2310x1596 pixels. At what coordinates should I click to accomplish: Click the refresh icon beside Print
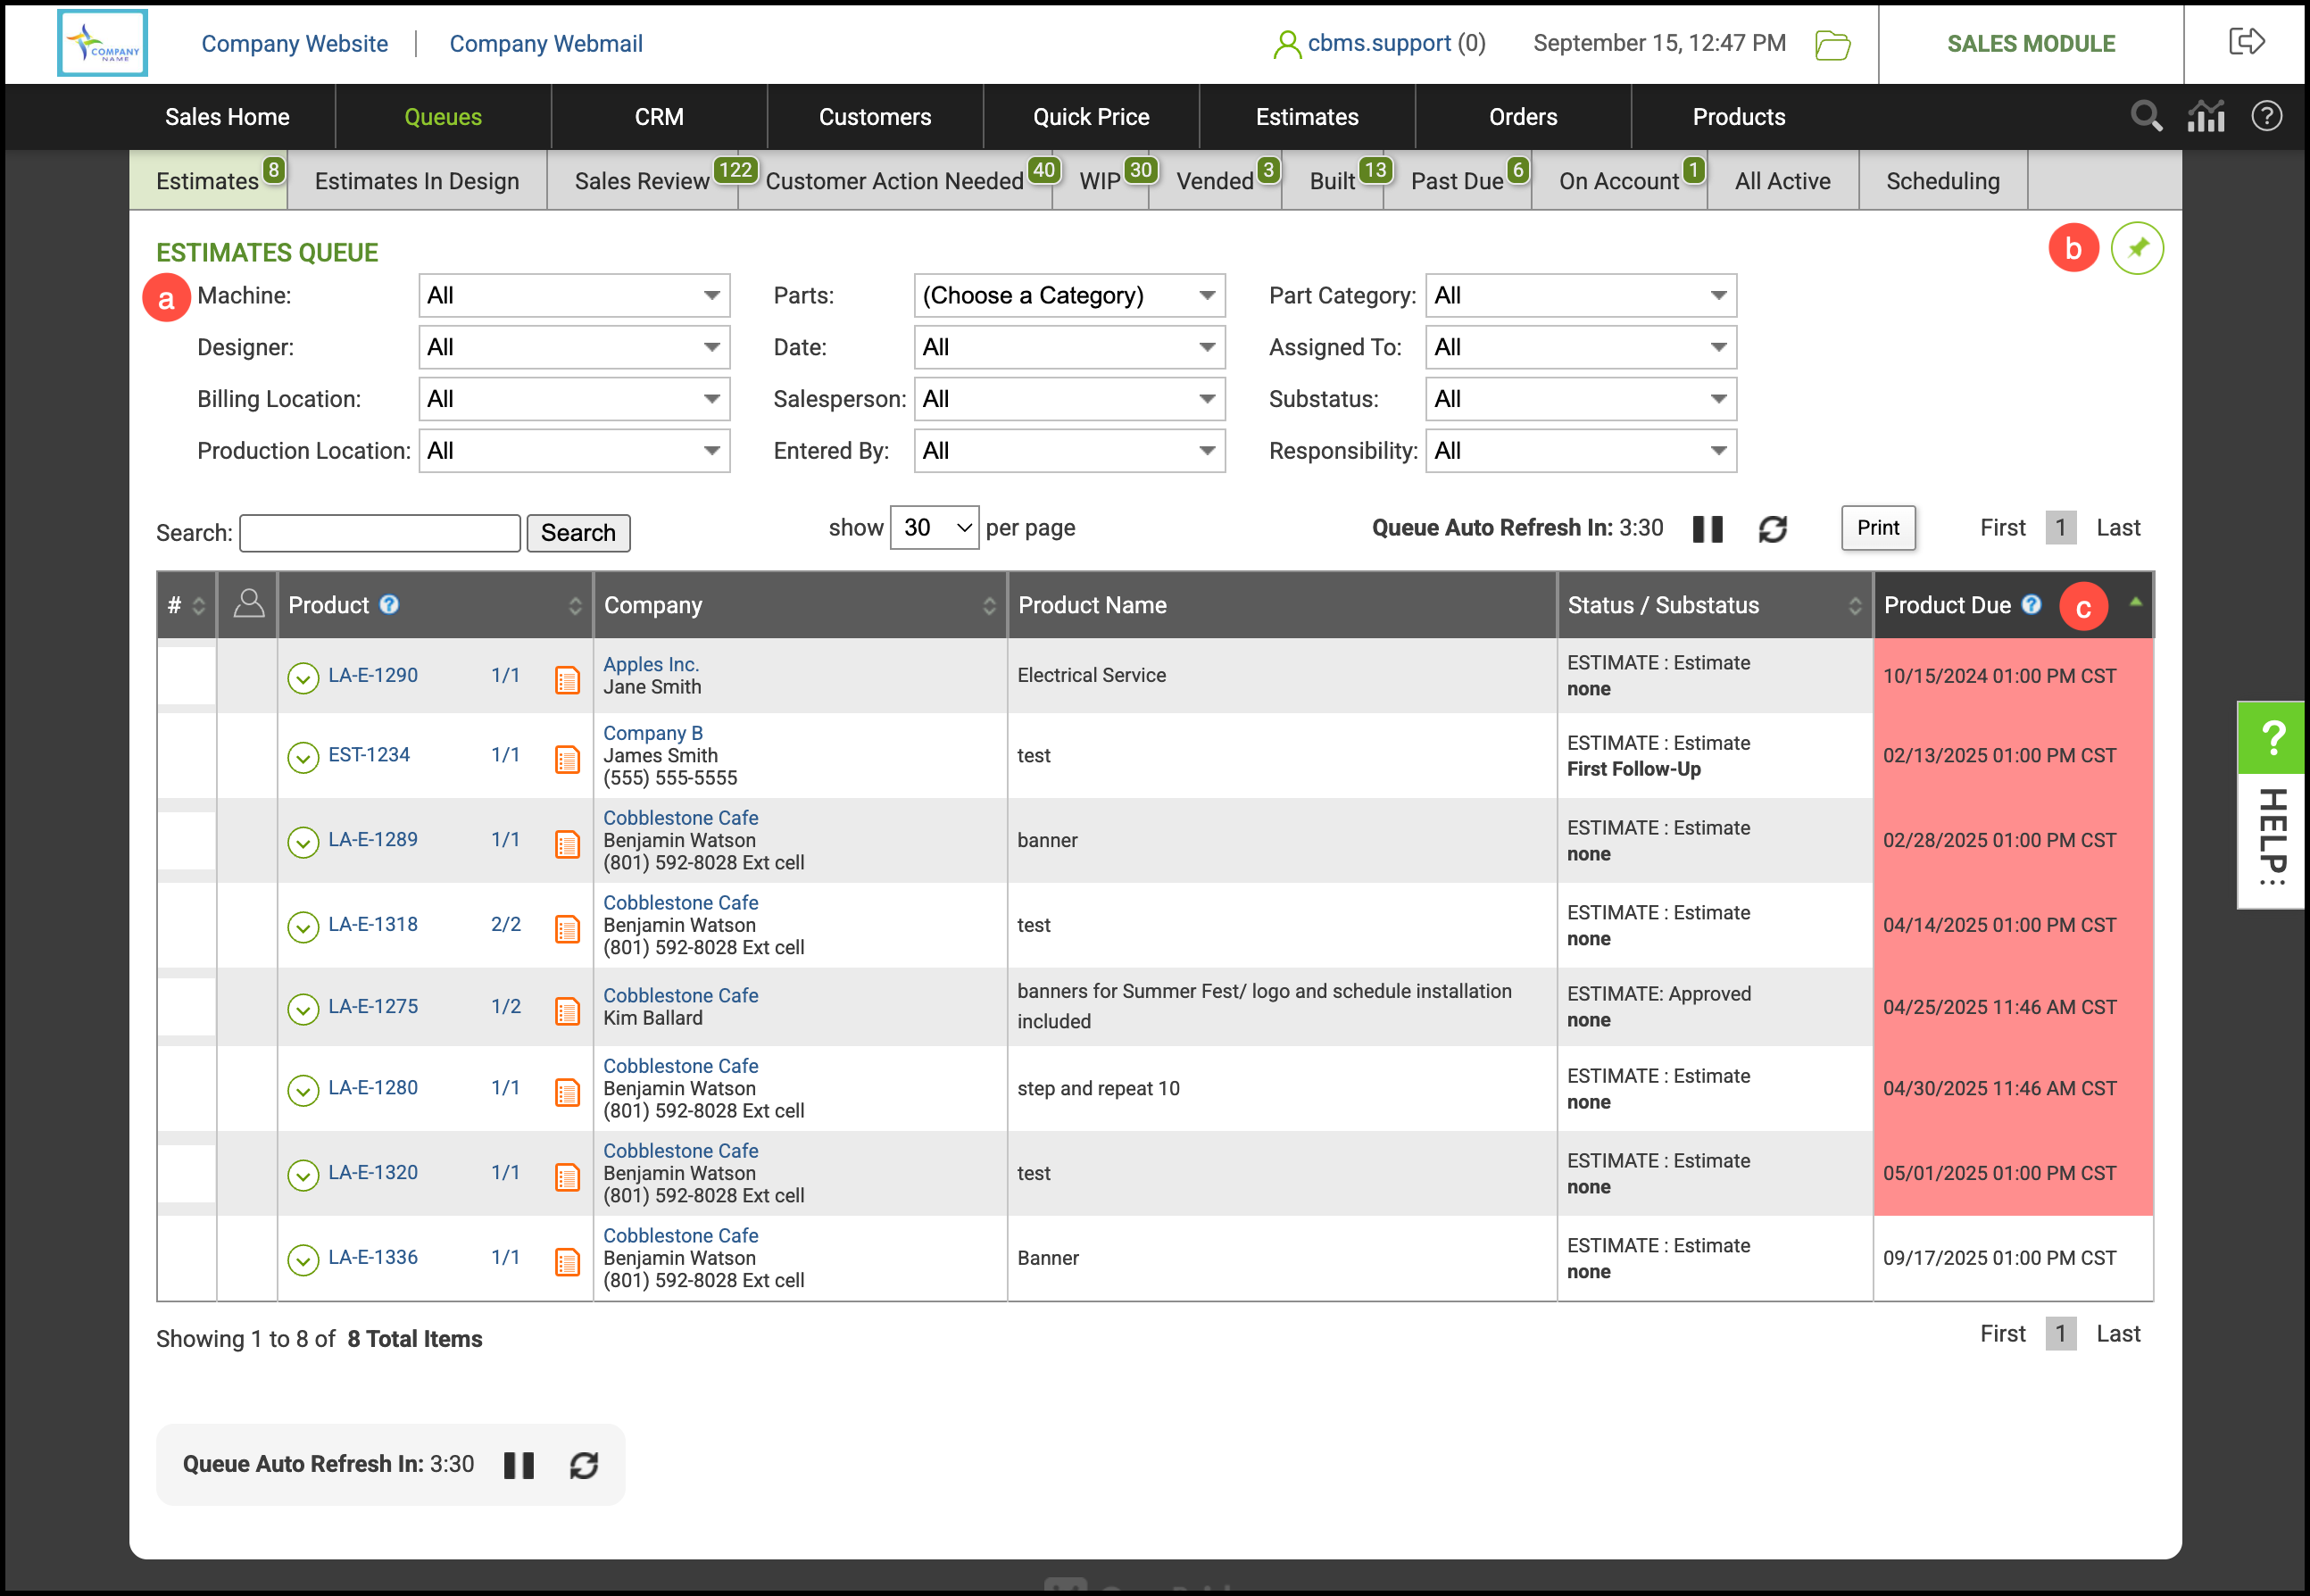tap(1772, 529)
